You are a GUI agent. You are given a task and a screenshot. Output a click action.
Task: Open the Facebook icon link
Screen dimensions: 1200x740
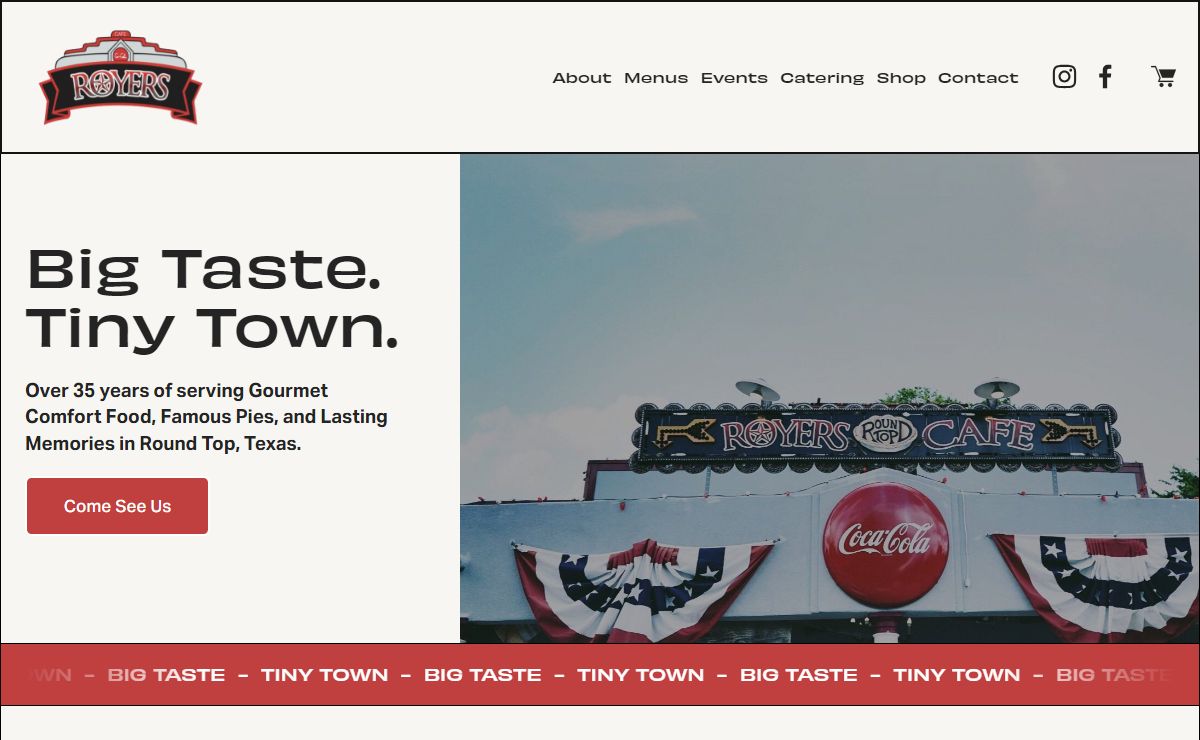point(1105,77)
